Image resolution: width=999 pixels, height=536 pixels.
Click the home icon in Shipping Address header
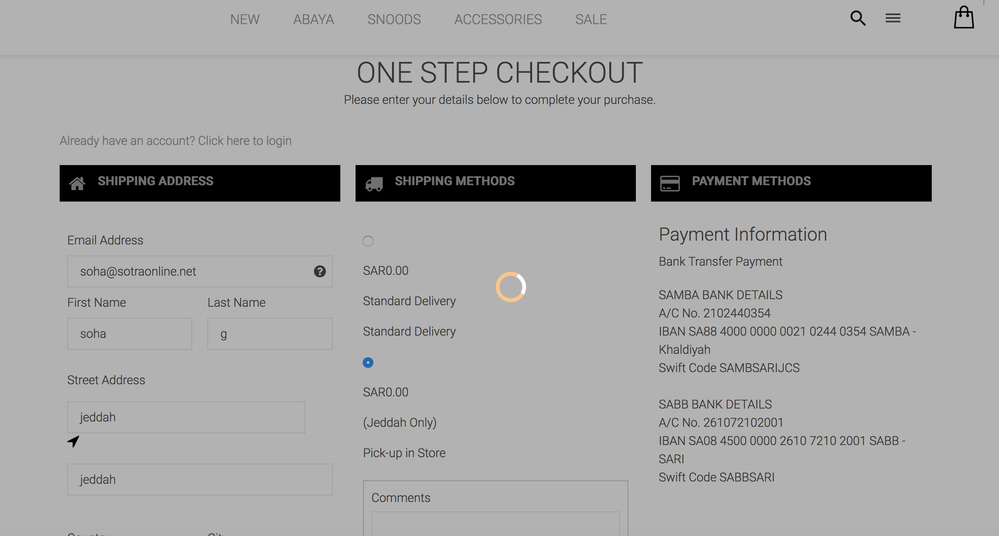coord(77,184)
